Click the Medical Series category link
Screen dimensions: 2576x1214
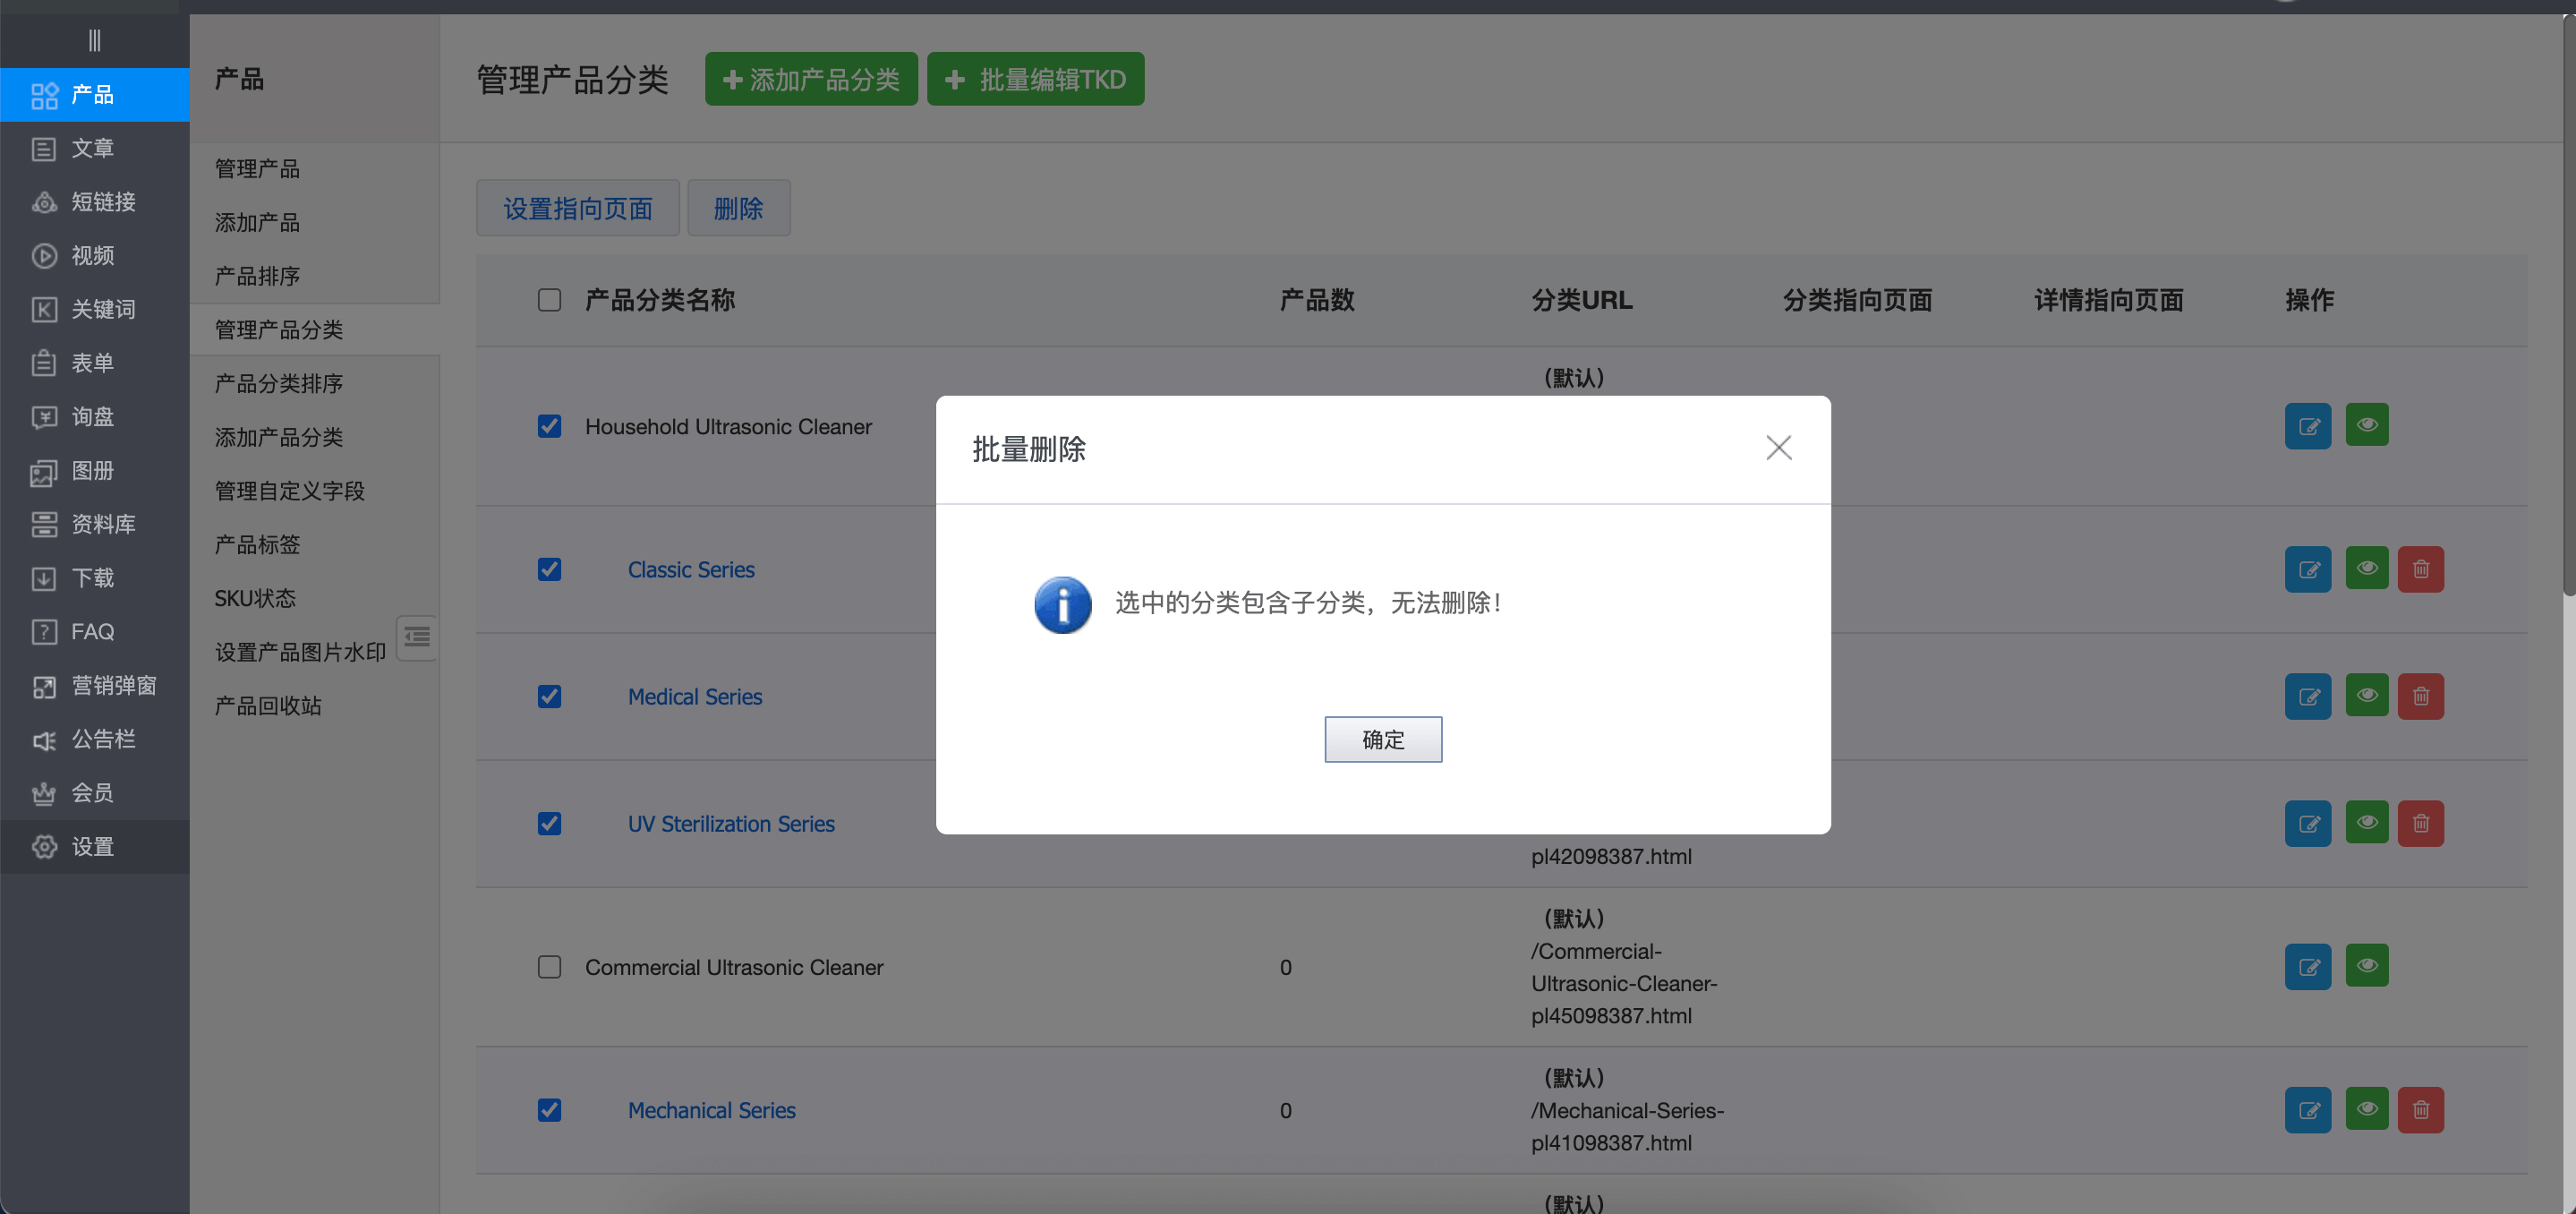[x=694, y=696]
